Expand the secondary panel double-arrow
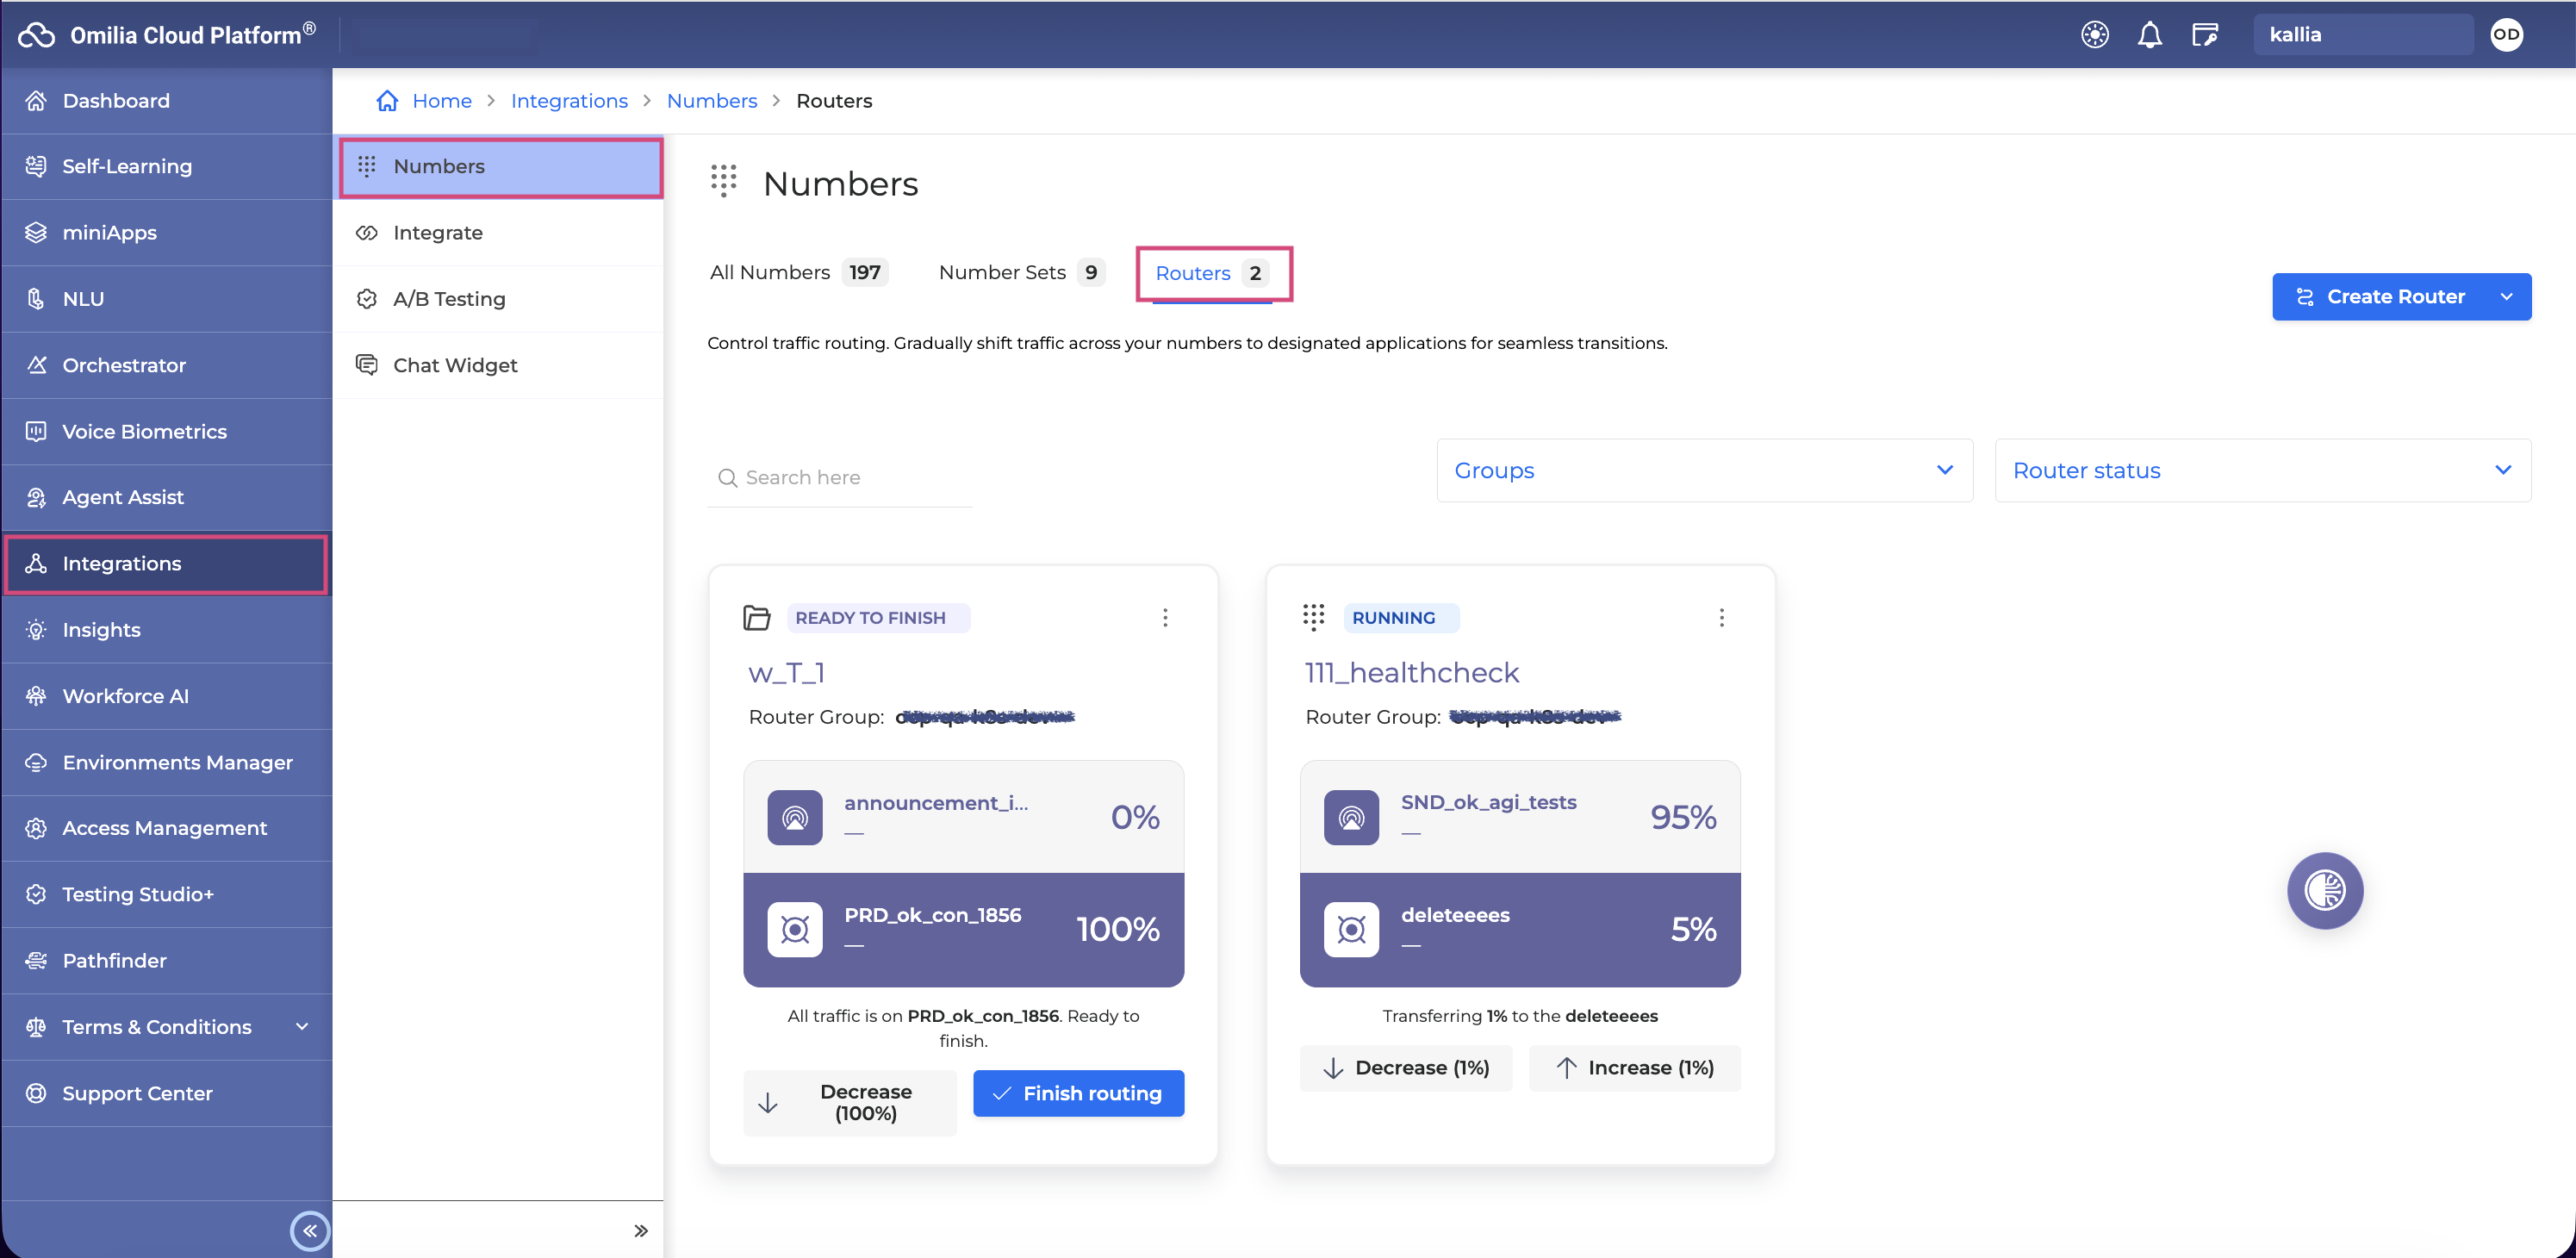Image resolution: width=2576 pixels, height=1258 pixels. click(641, 1230)
